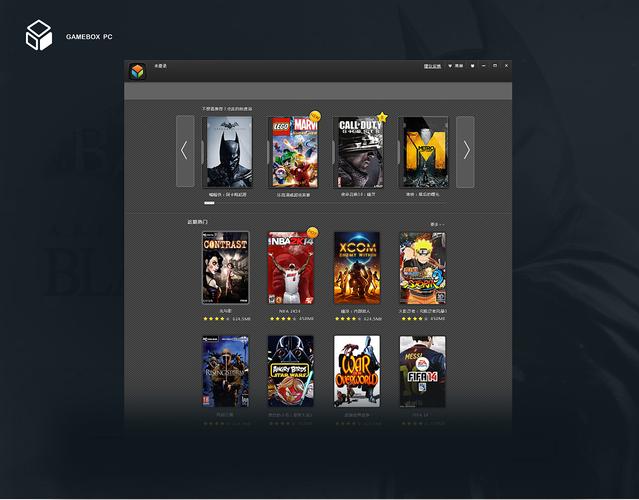This screenshot has width=639, height=500.
Task: Open the Metro Last Light cover
Action: click(x=424, y=152)
